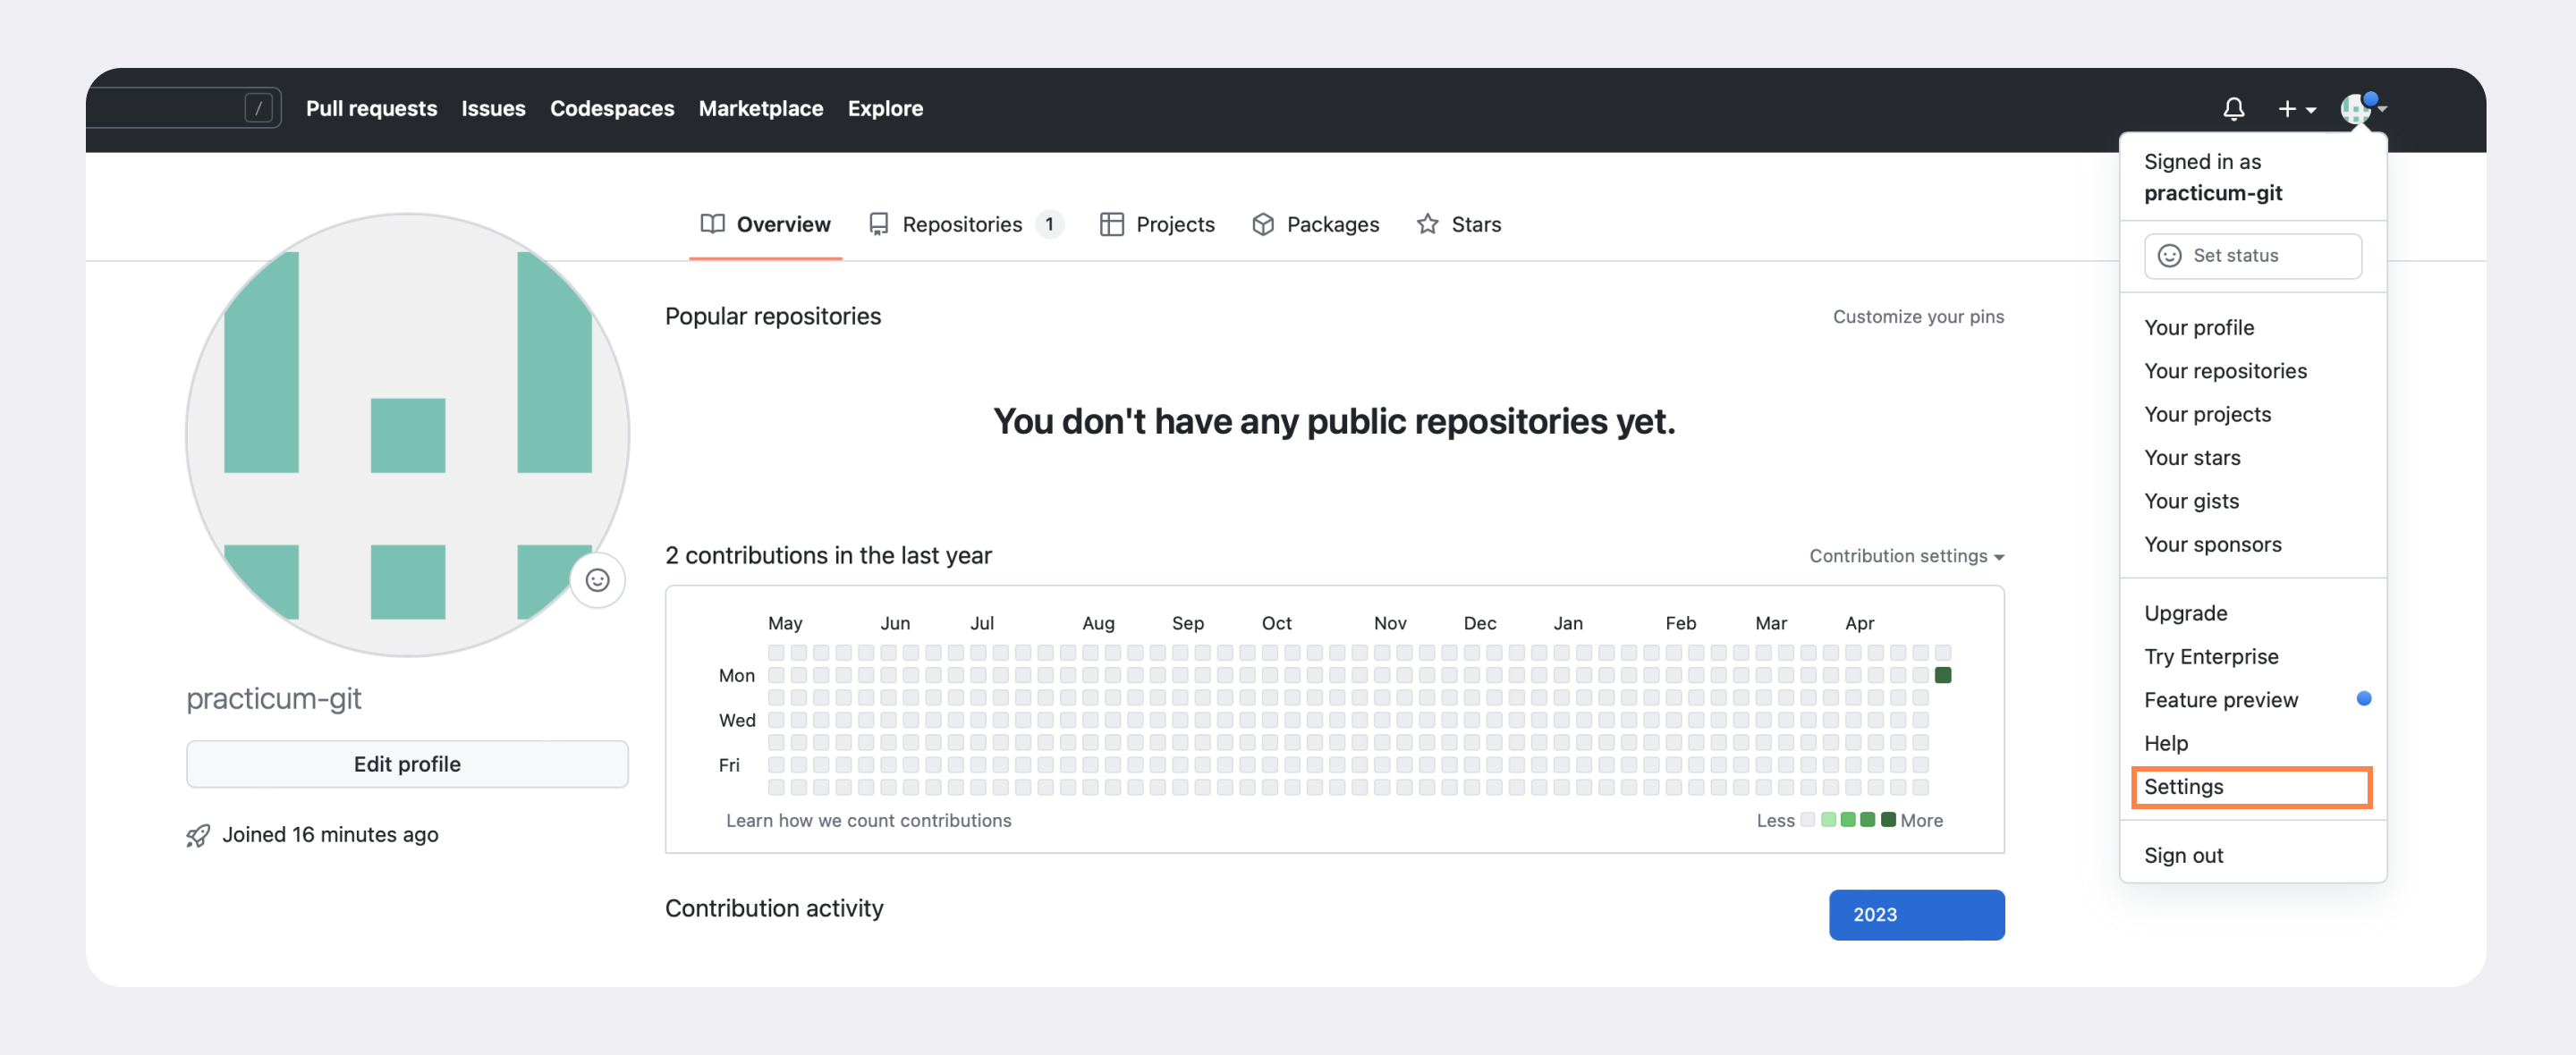Click Learn how we count contributions
Image resolution: width=2576 pixels, height=1055 pixels.
coord(868,821)
